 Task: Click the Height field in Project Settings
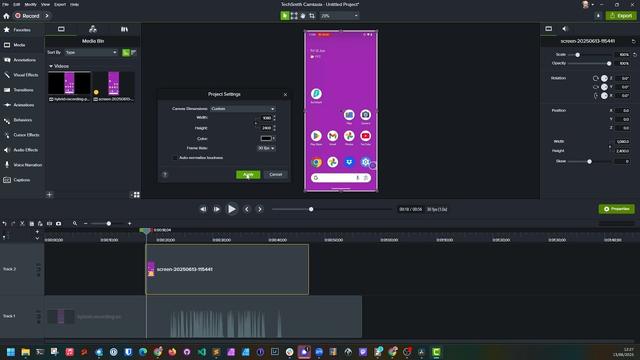click(x=266, y=128)
